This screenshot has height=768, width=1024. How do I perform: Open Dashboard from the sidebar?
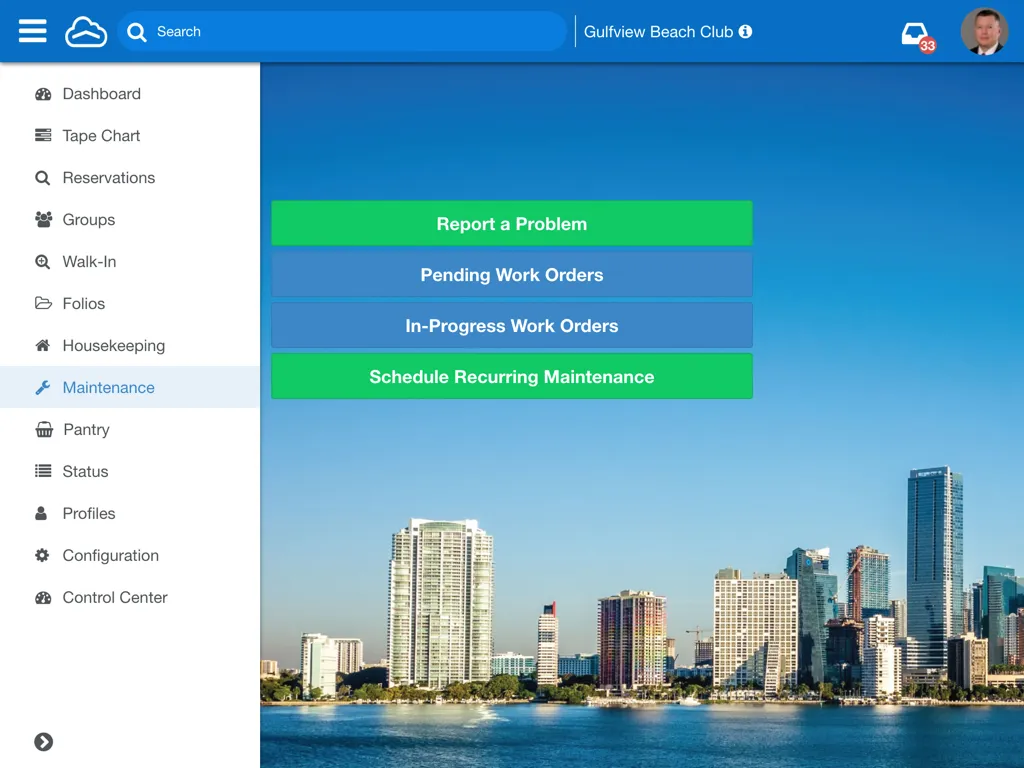click(130, 94)
